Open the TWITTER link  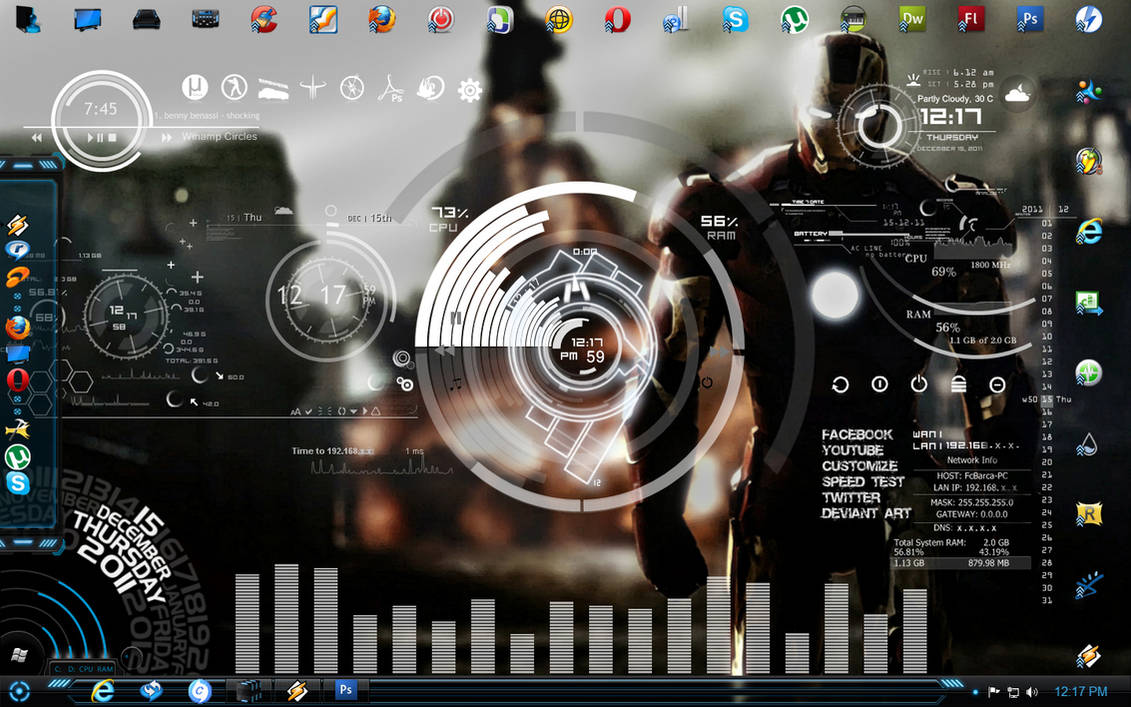click(x=850, y=497)
